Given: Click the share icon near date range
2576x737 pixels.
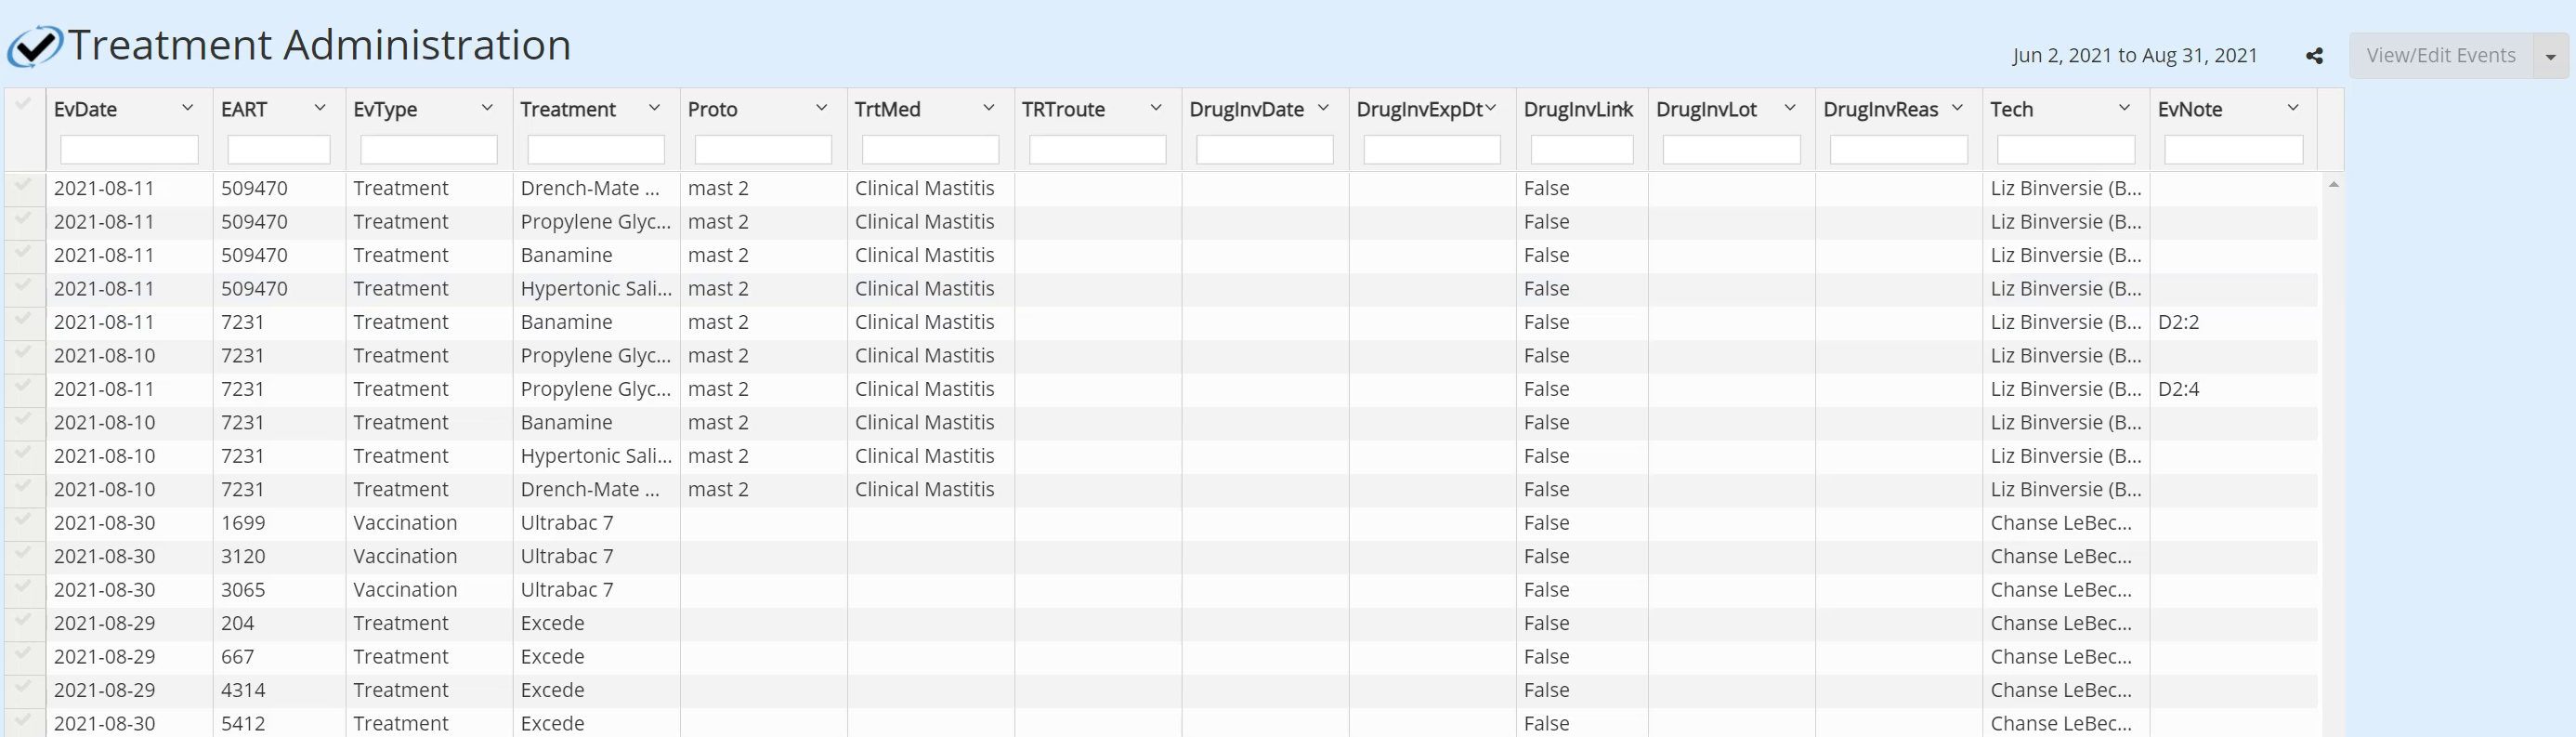Looking at the screenshot, I should [x=2314, y=56].
